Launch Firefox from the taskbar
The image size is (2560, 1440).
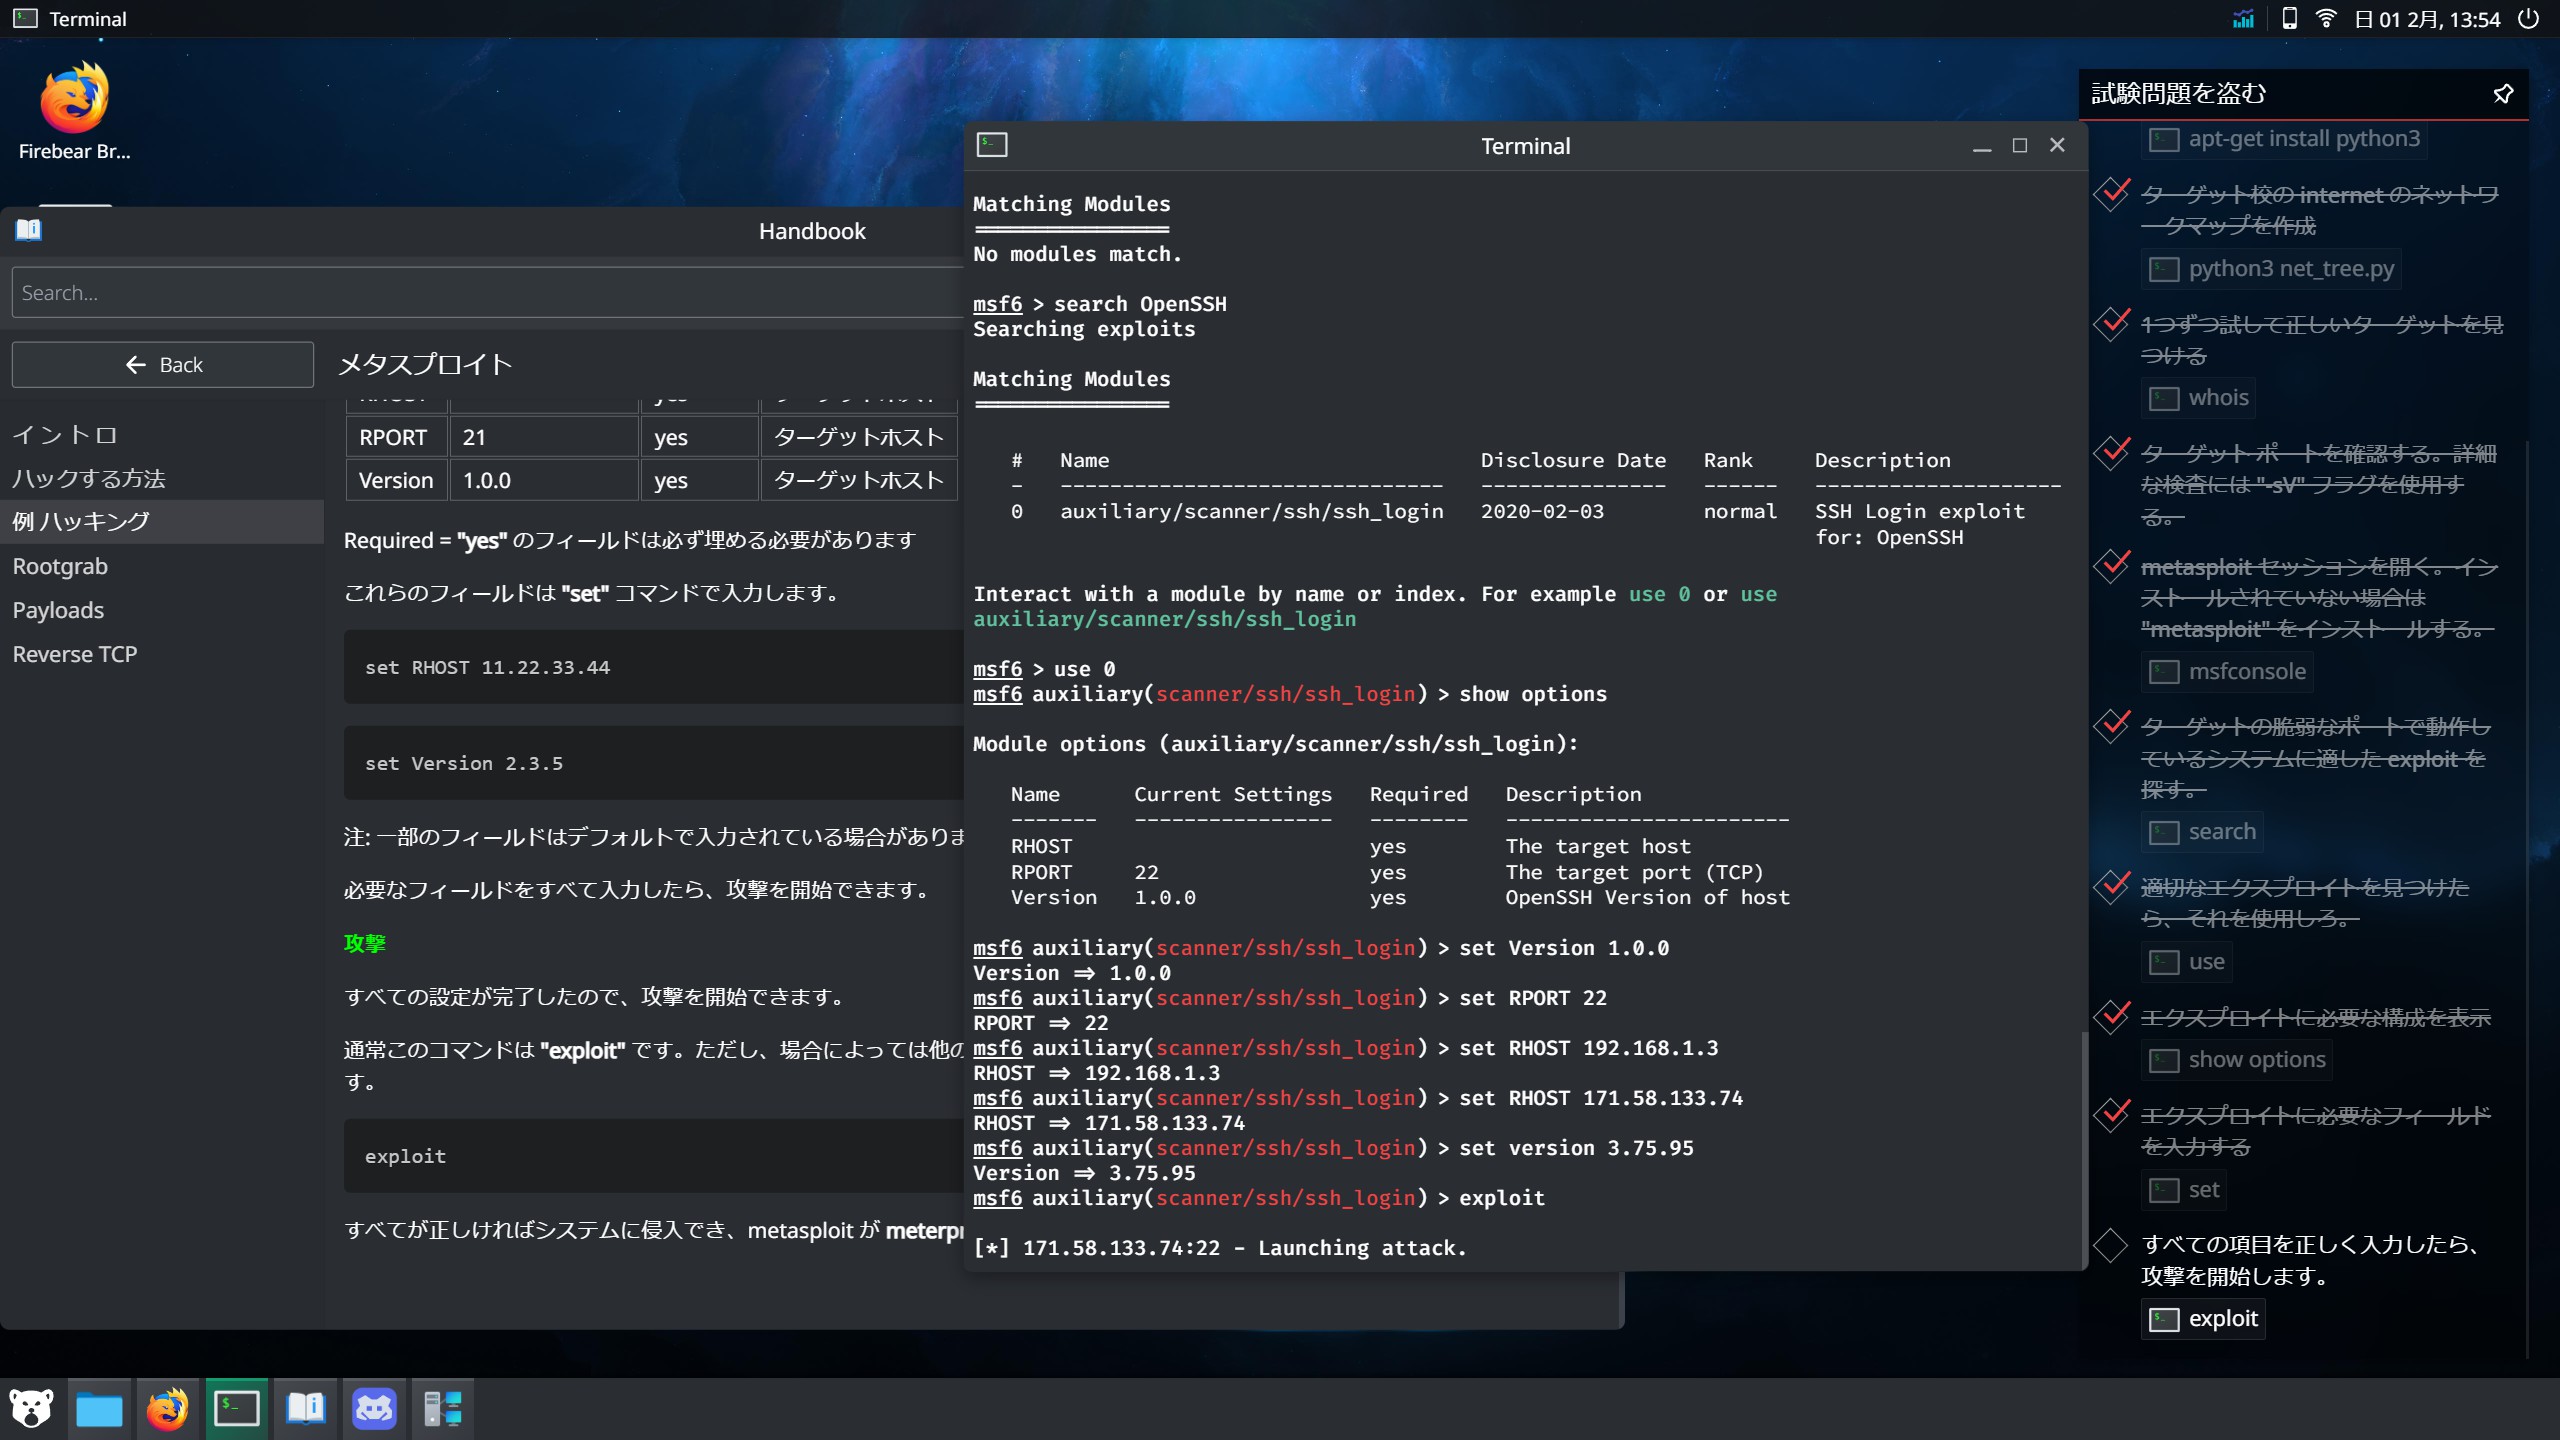pos(167,1409)
